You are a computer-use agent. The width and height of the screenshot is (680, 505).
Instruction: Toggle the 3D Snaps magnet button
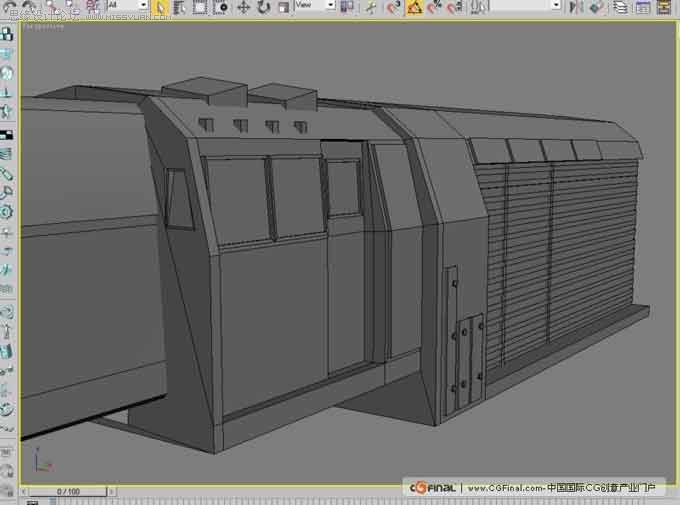(394, 7)
